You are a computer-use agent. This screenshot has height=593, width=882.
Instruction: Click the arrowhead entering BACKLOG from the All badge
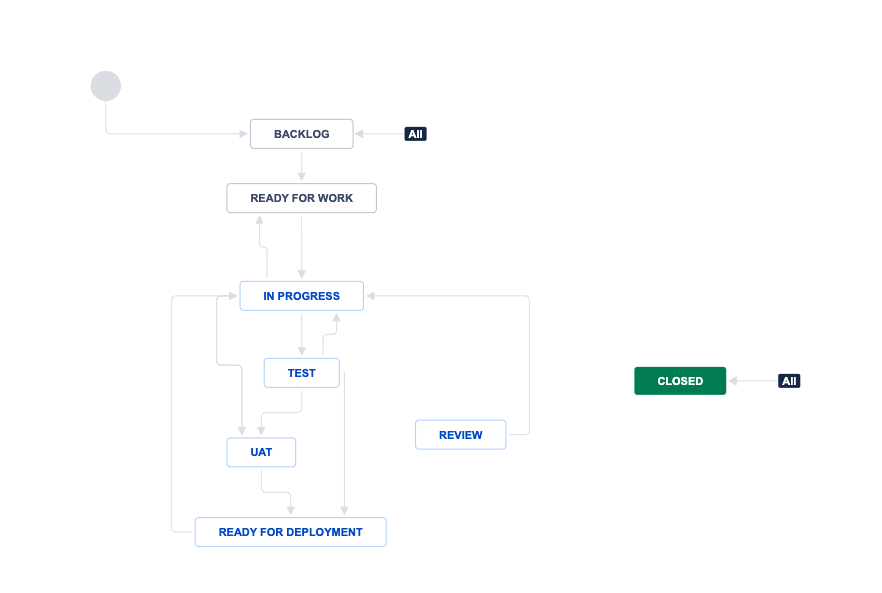[x=359, y=134]
